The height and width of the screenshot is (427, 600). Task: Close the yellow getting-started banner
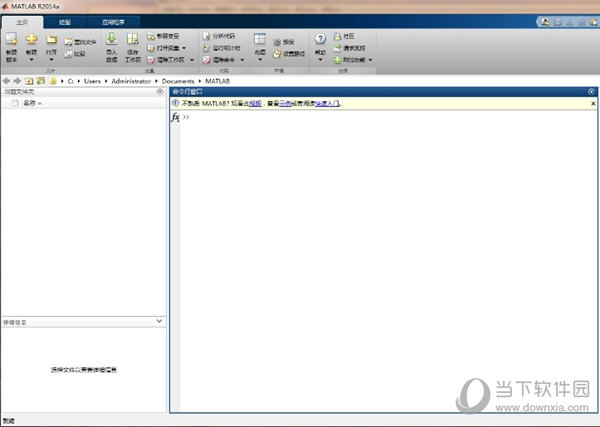tap(593, 103)
